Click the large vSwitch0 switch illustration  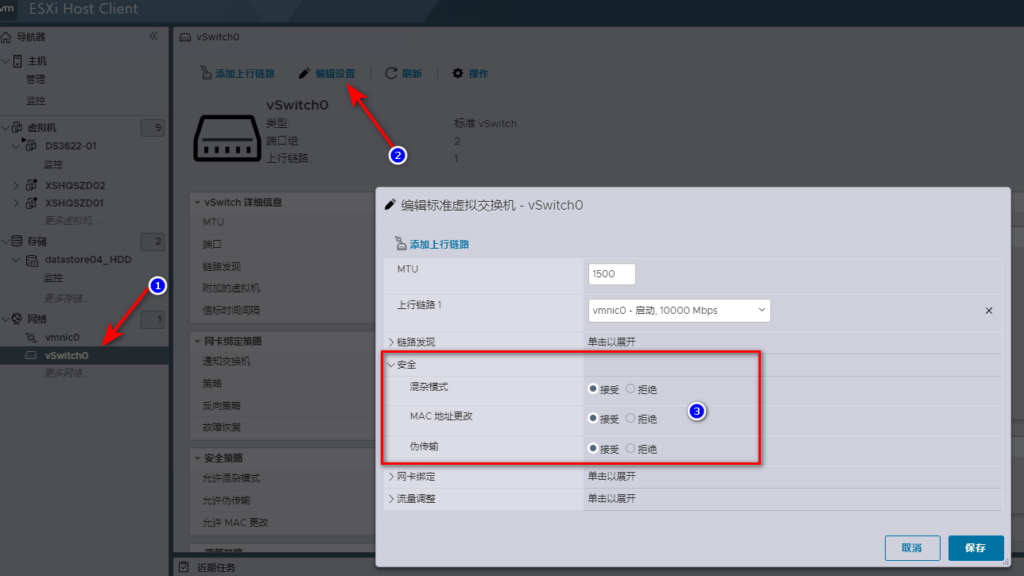click(227, 138)
